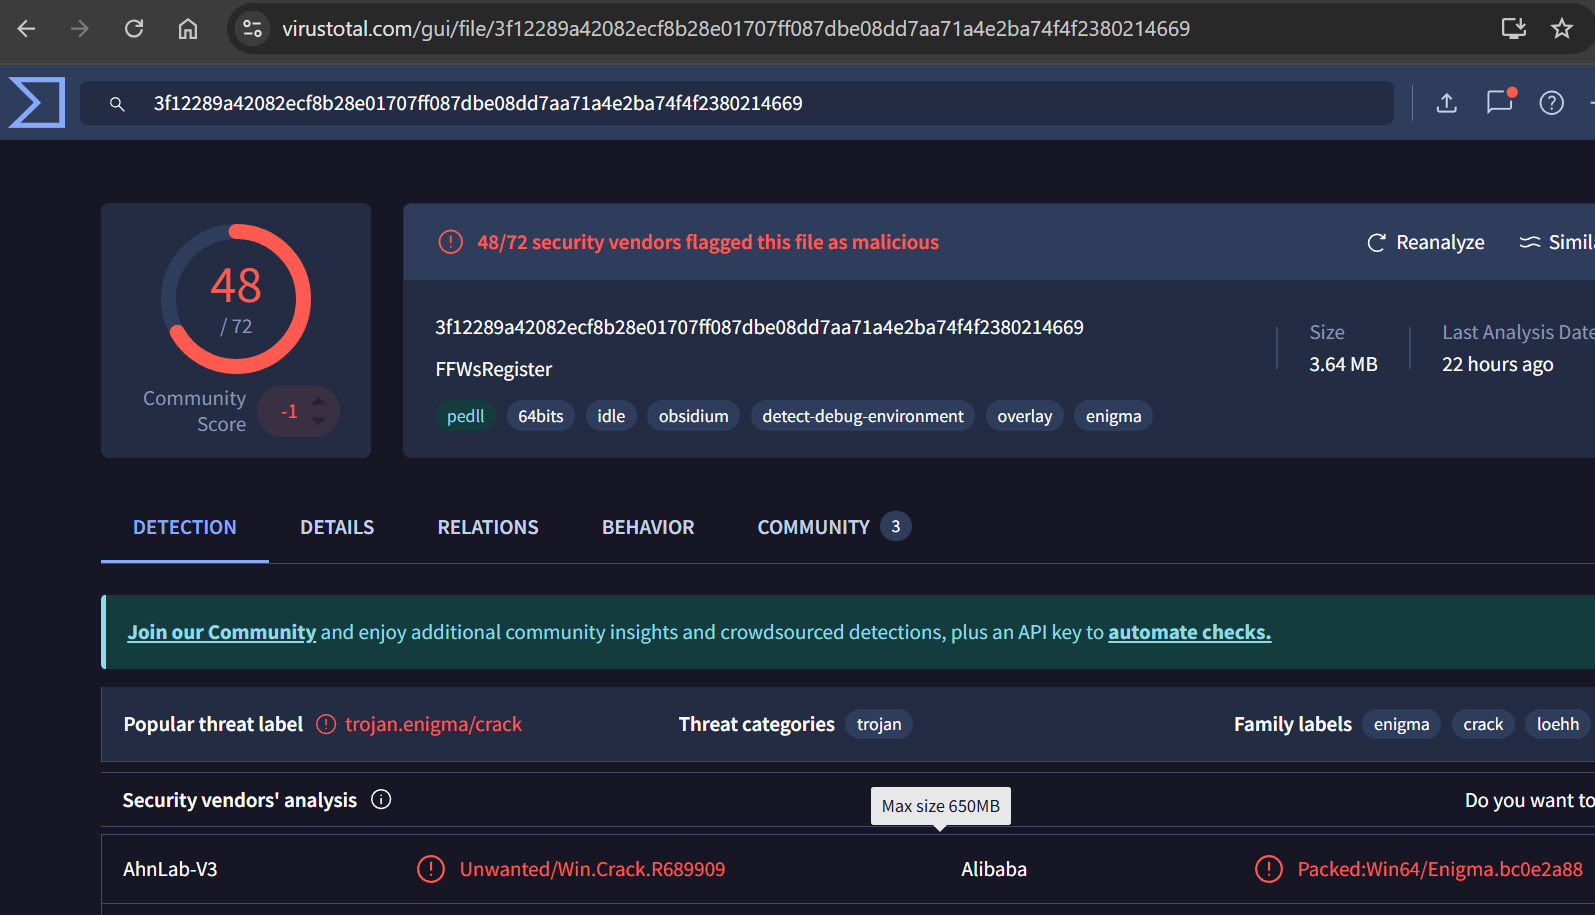Click the browser forward arrow
The image size is (1595, 915).
click(x=80, y=29)
